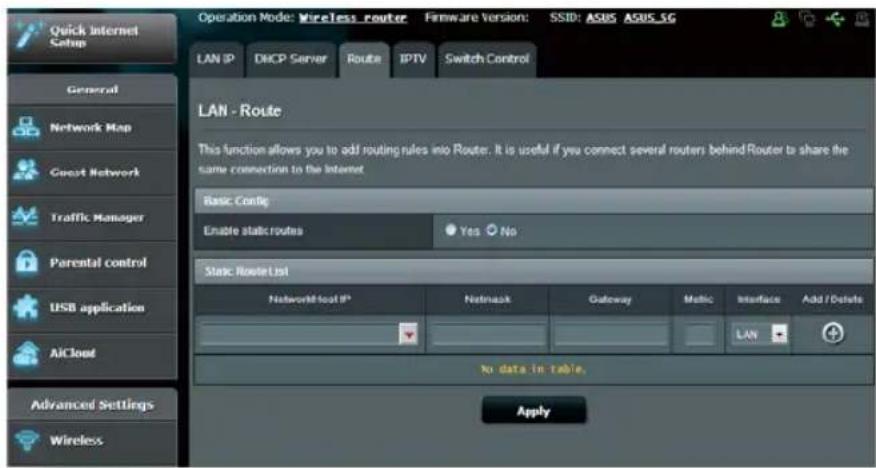
Task: Enable static routes with Yes
Action: tap(451, 230)
